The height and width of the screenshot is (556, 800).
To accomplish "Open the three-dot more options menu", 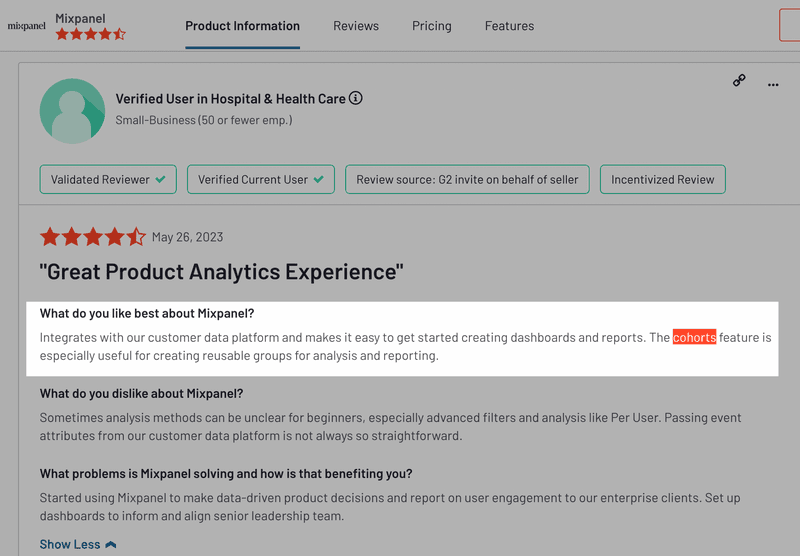I will (773, 85).
